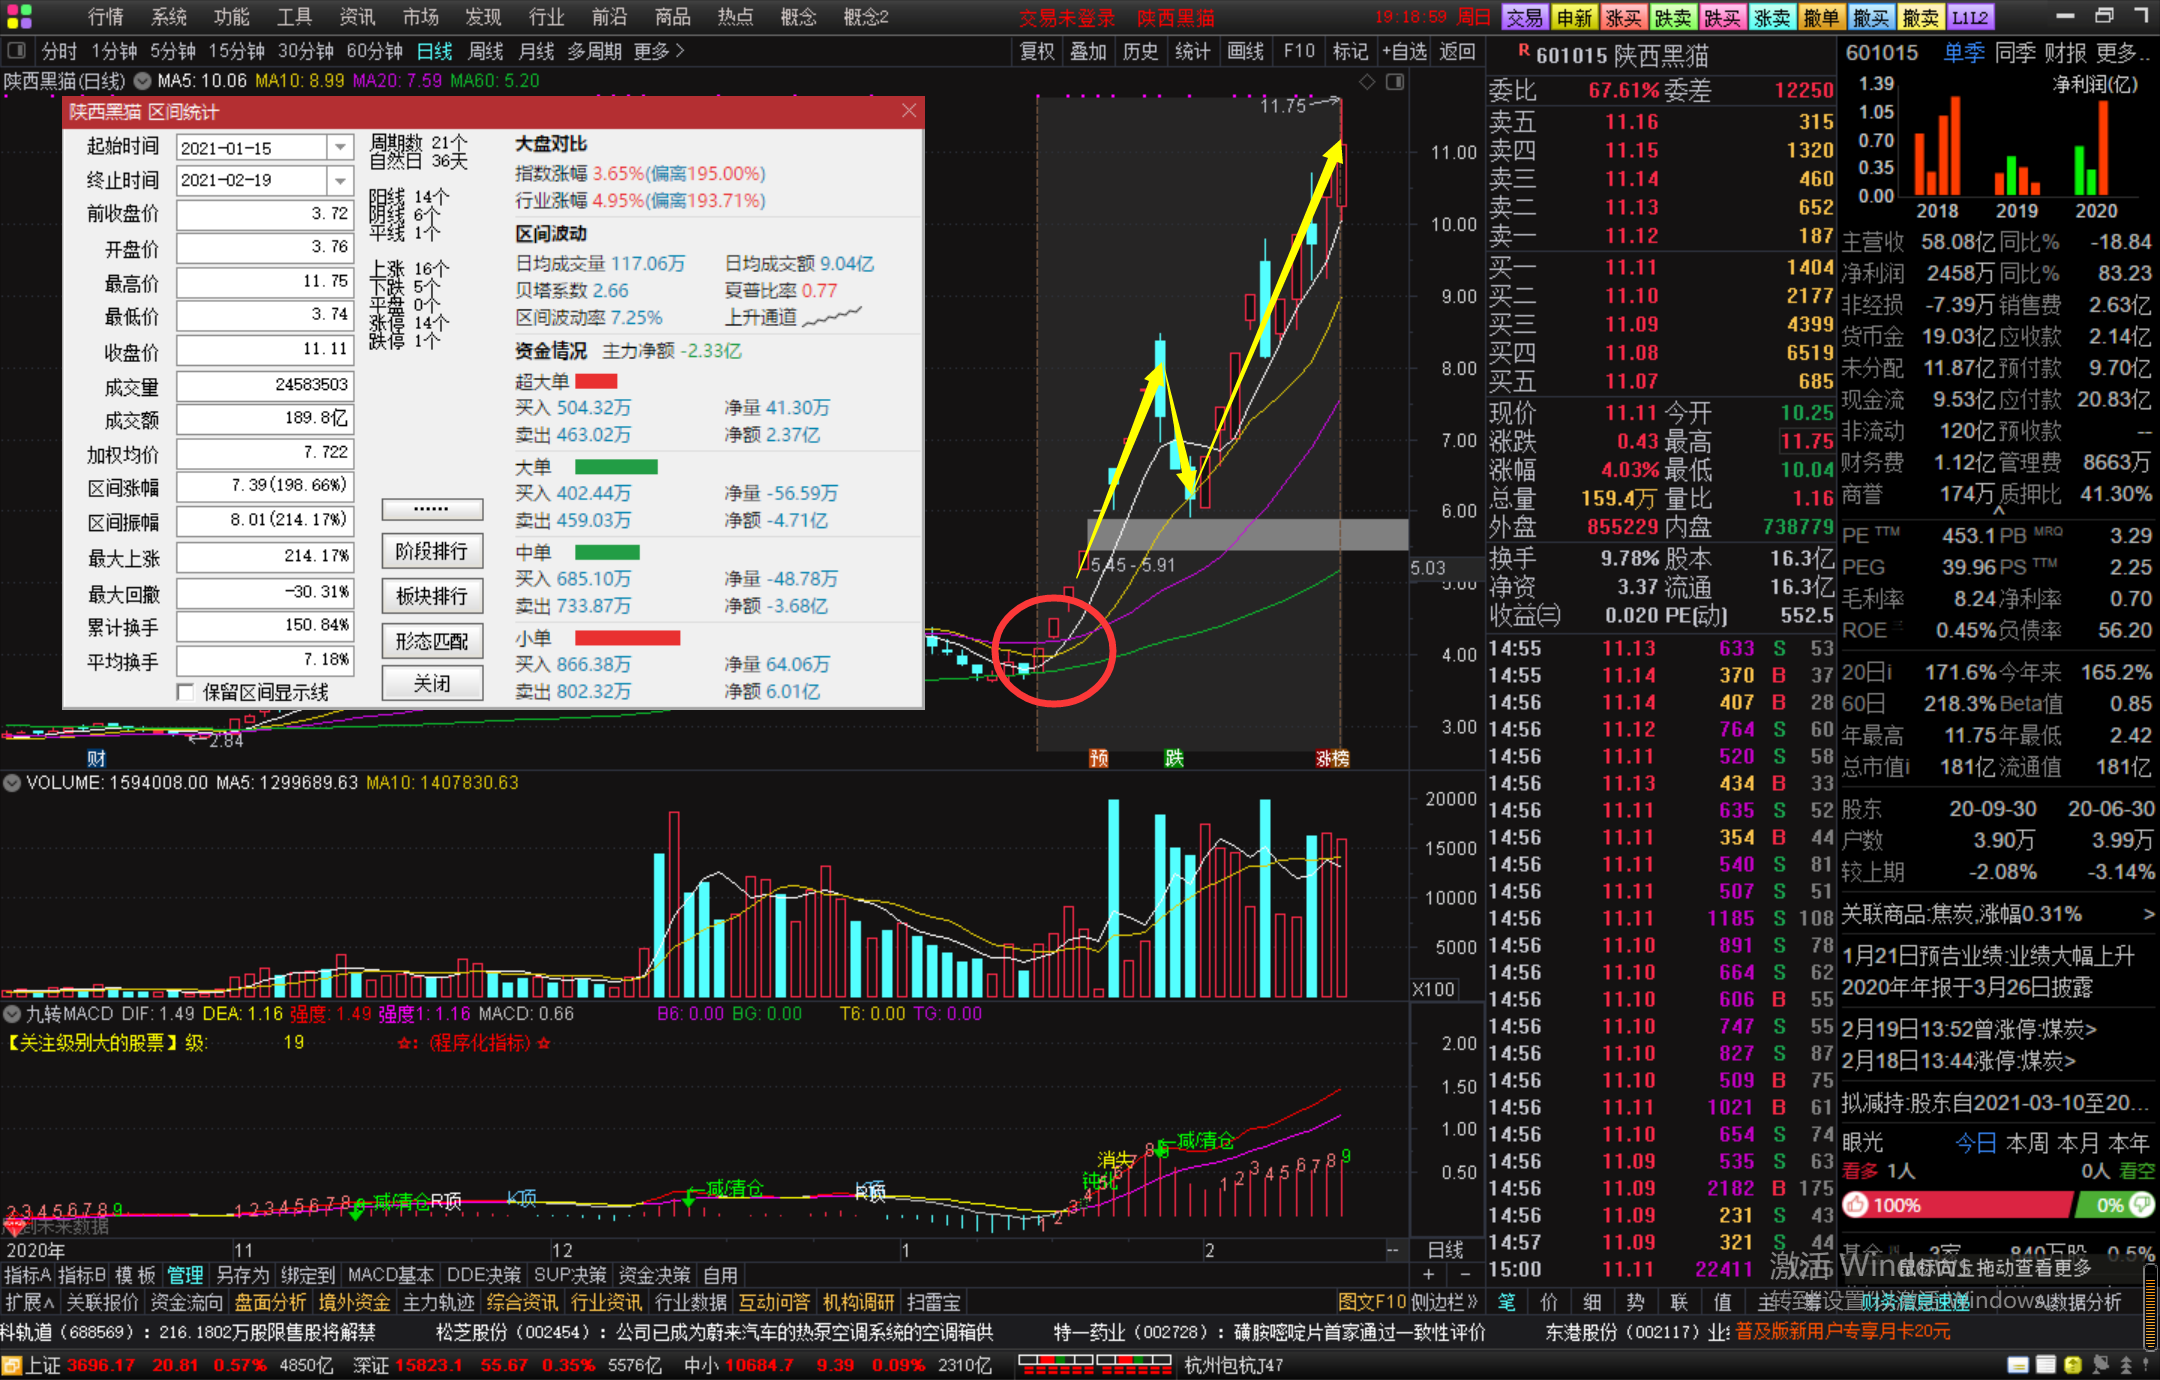
Task: Open 更多 in the finance panel
Action: [2121, 53]
